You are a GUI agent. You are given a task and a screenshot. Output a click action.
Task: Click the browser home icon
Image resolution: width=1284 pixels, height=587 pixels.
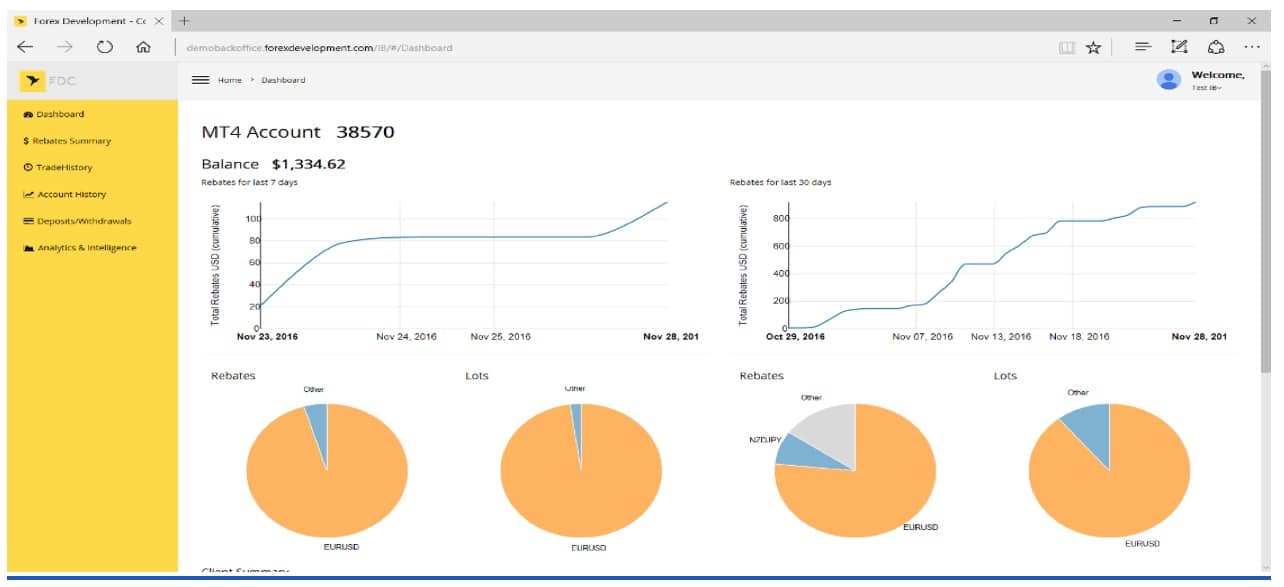pos(143,47)
